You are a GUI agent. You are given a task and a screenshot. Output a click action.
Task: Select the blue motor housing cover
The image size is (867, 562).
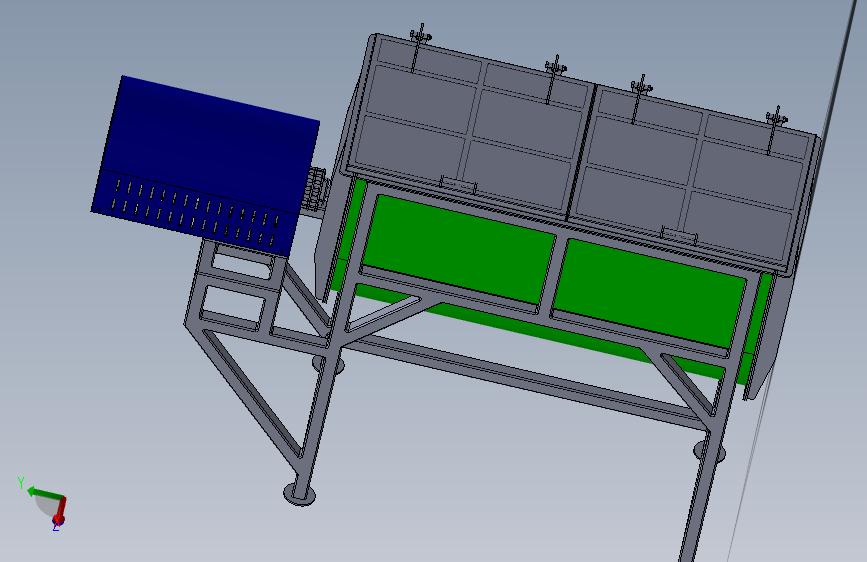(x=205, y=165)
